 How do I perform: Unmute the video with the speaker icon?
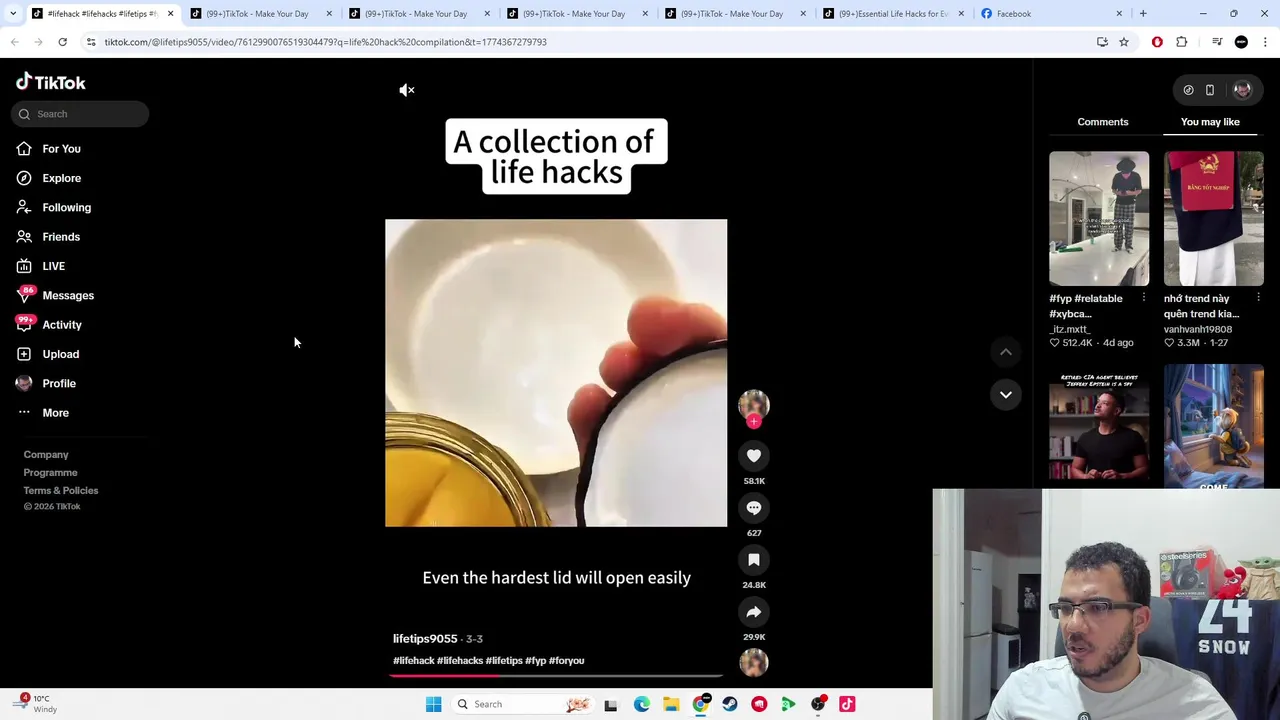(x=406, y=90)
